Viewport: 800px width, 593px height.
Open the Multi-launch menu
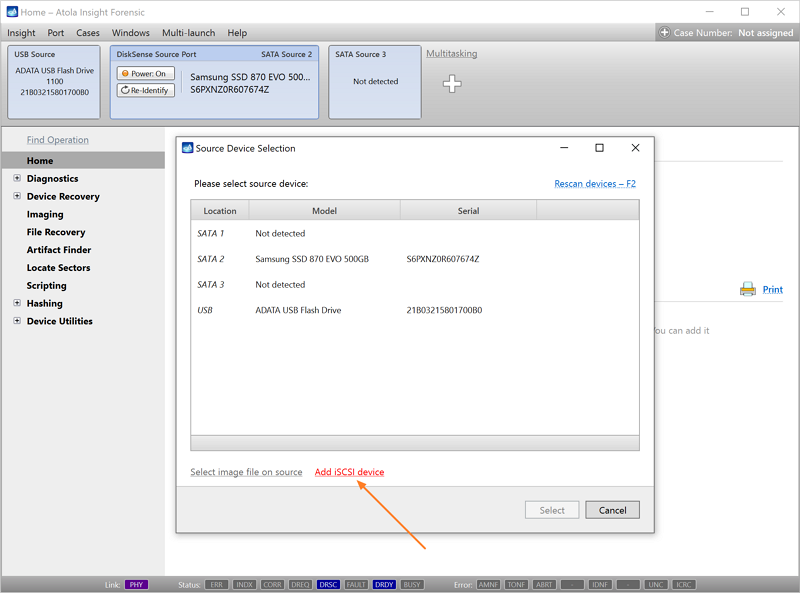[188, 33]
